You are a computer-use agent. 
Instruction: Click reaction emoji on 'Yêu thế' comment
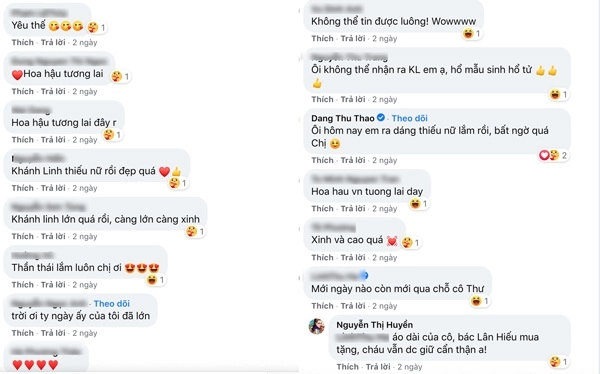pos(93,27)
